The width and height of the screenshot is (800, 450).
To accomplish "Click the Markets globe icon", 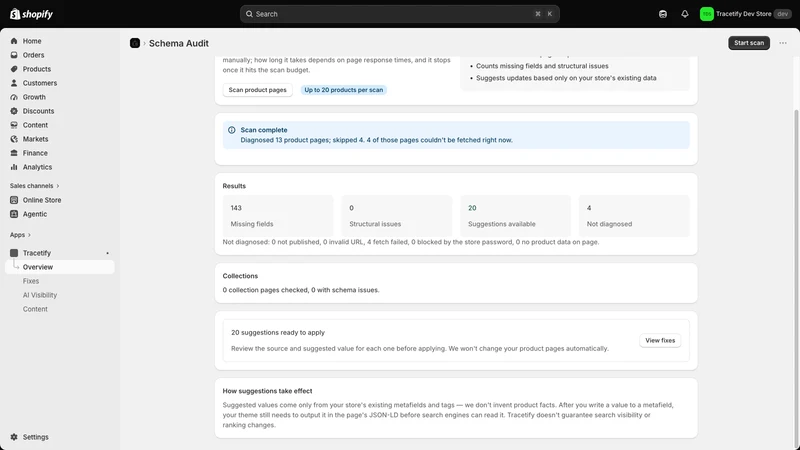I will click(14, 139).
